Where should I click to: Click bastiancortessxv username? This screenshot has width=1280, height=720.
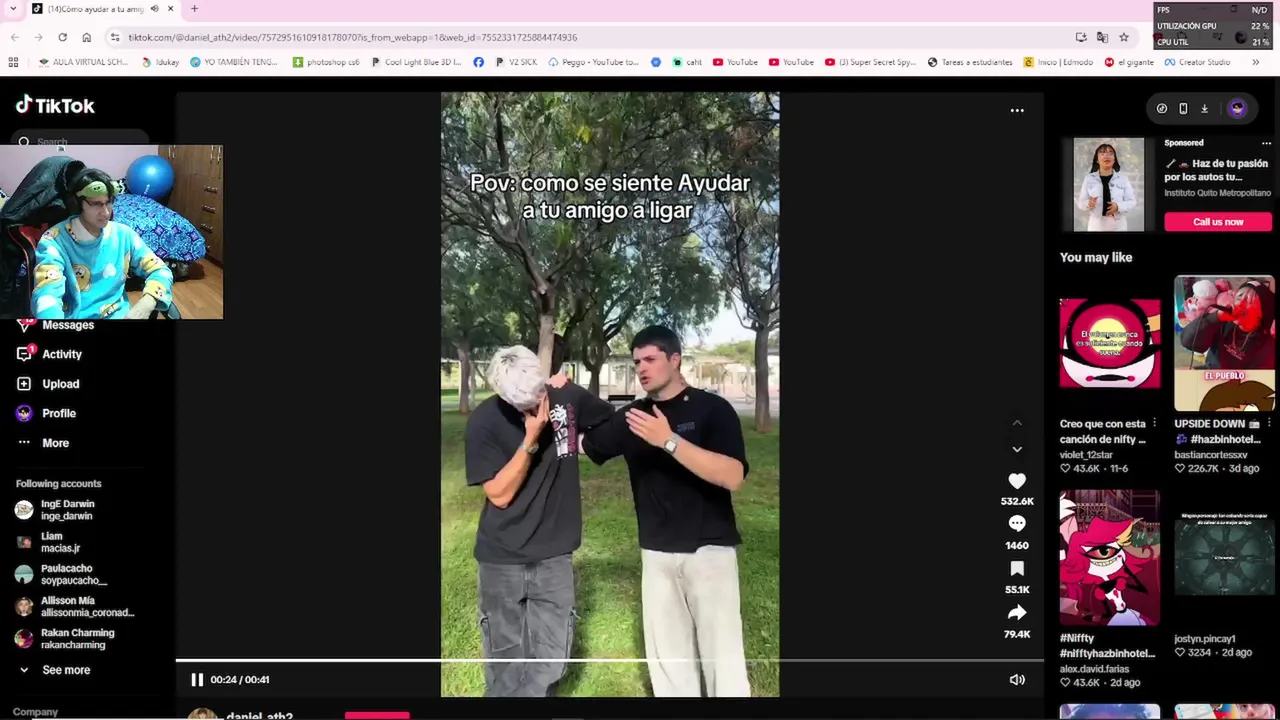click(x=1211, y=455)
